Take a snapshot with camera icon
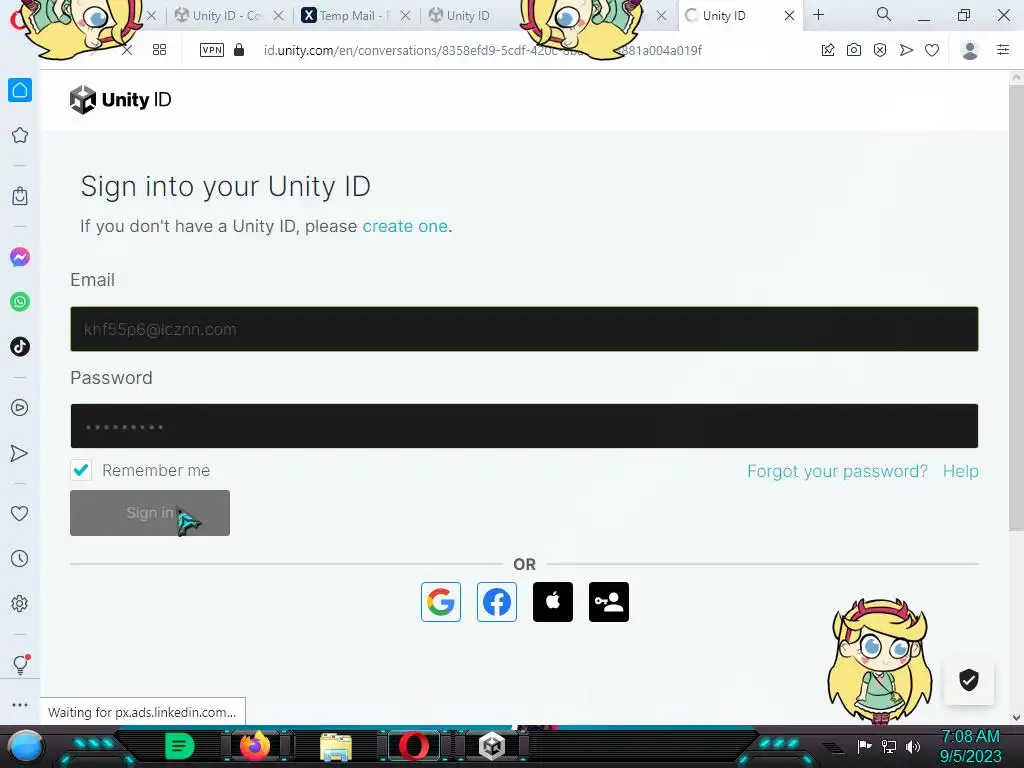The height and width of the screenshot is (768, 1024). pyautogui.click(x=854, y=50)
